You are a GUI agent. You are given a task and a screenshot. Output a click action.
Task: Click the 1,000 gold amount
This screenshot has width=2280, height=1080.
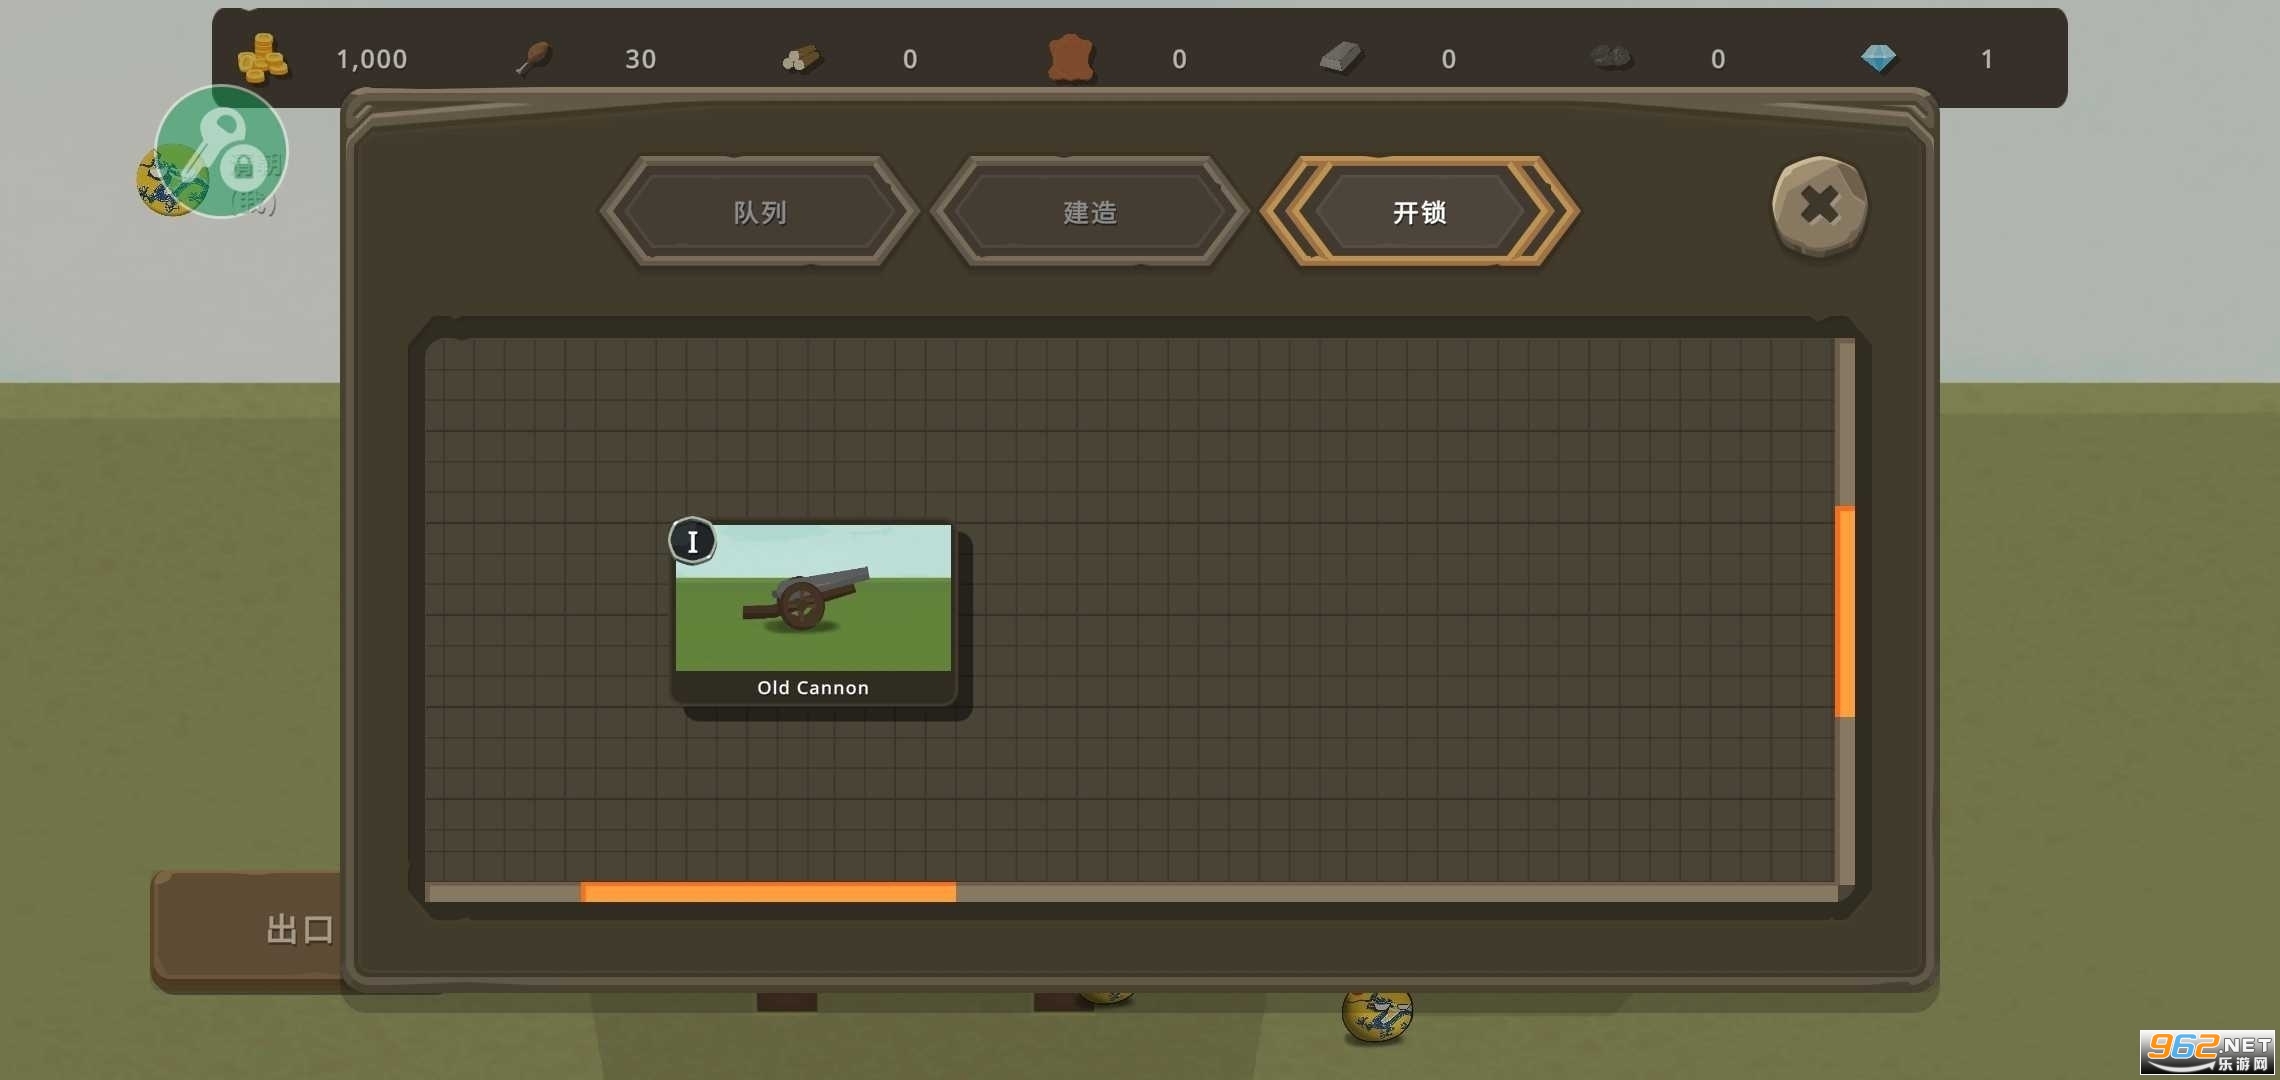[x=372, y=59]
